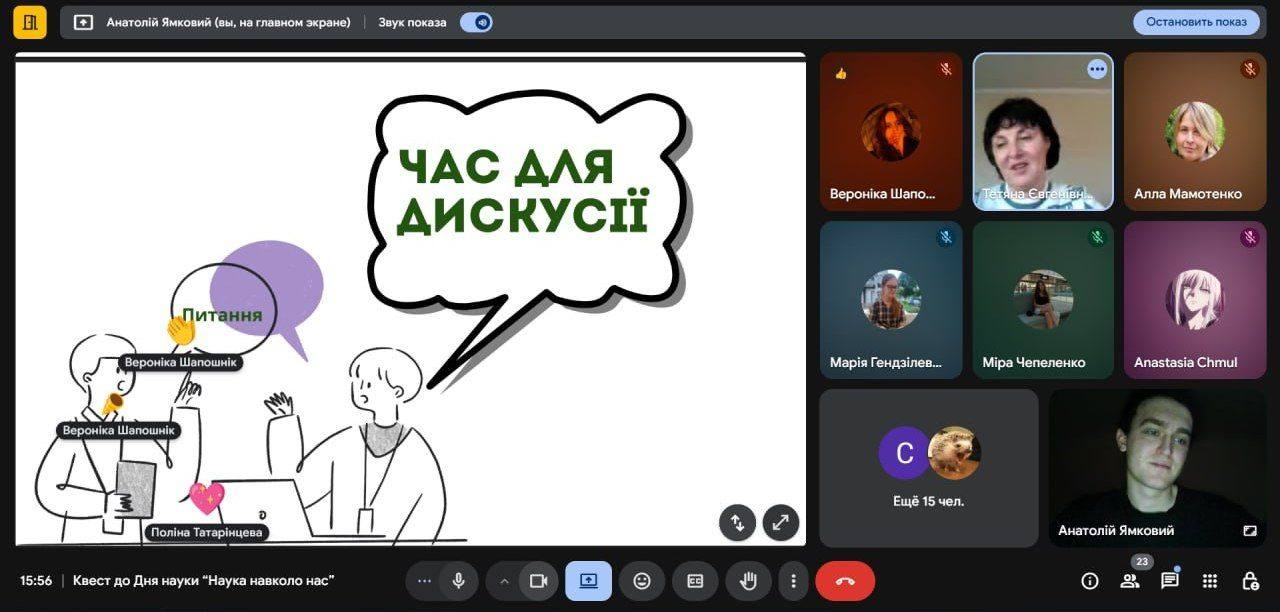Click "Остановить показ" to stop presenting
The width and height of the screenshot is (1280, 612).
tap(1196, 22)
